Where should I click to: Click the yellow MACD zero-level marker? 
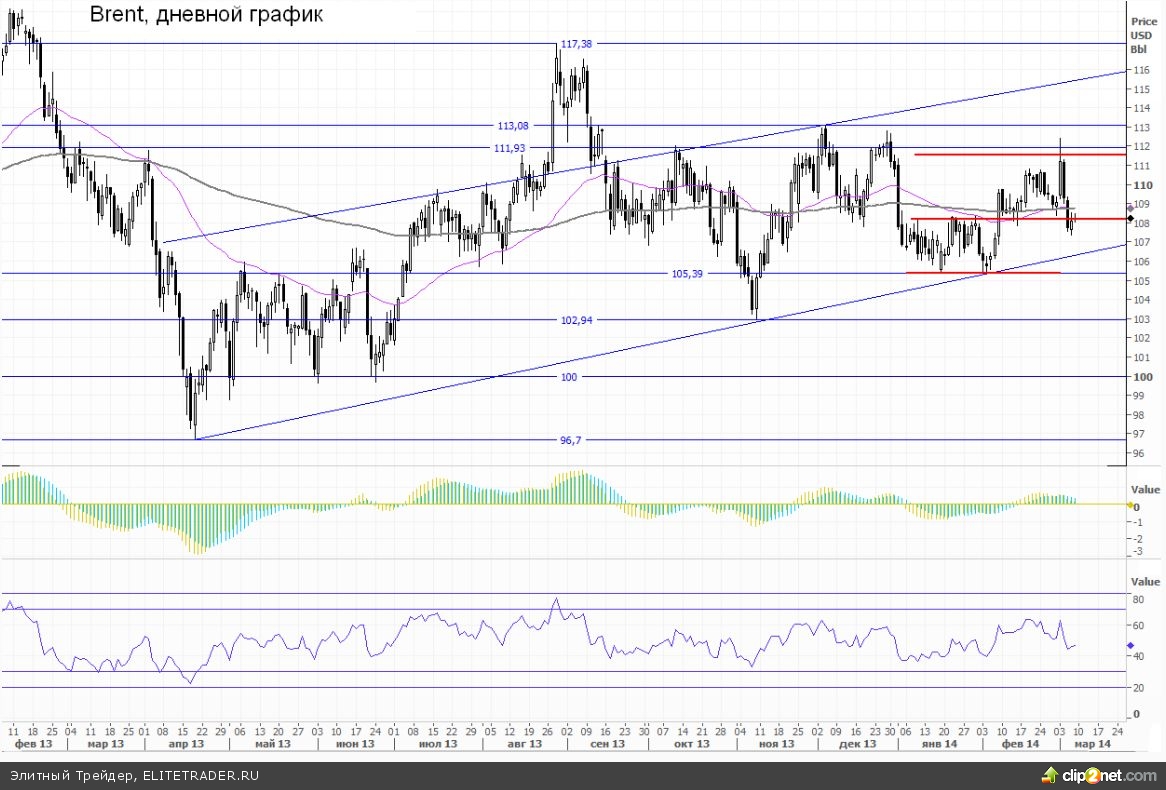click(x=1129, y=507)
